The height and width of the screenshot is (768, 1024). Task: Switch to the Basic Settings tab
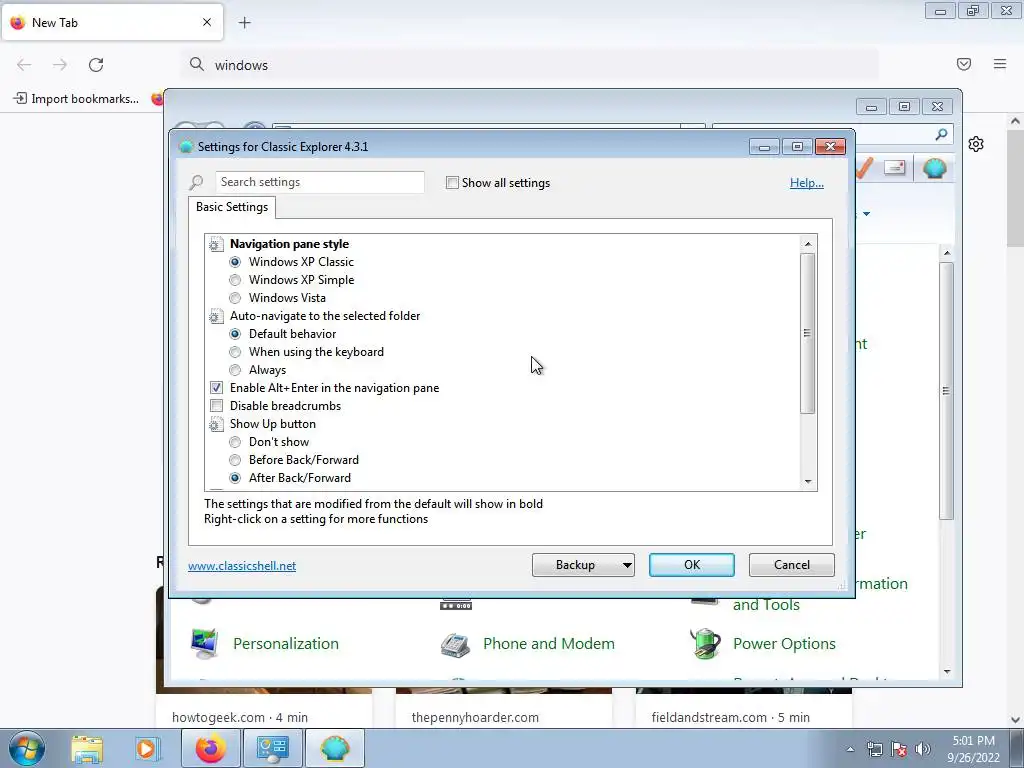click(x=232, y=207)
